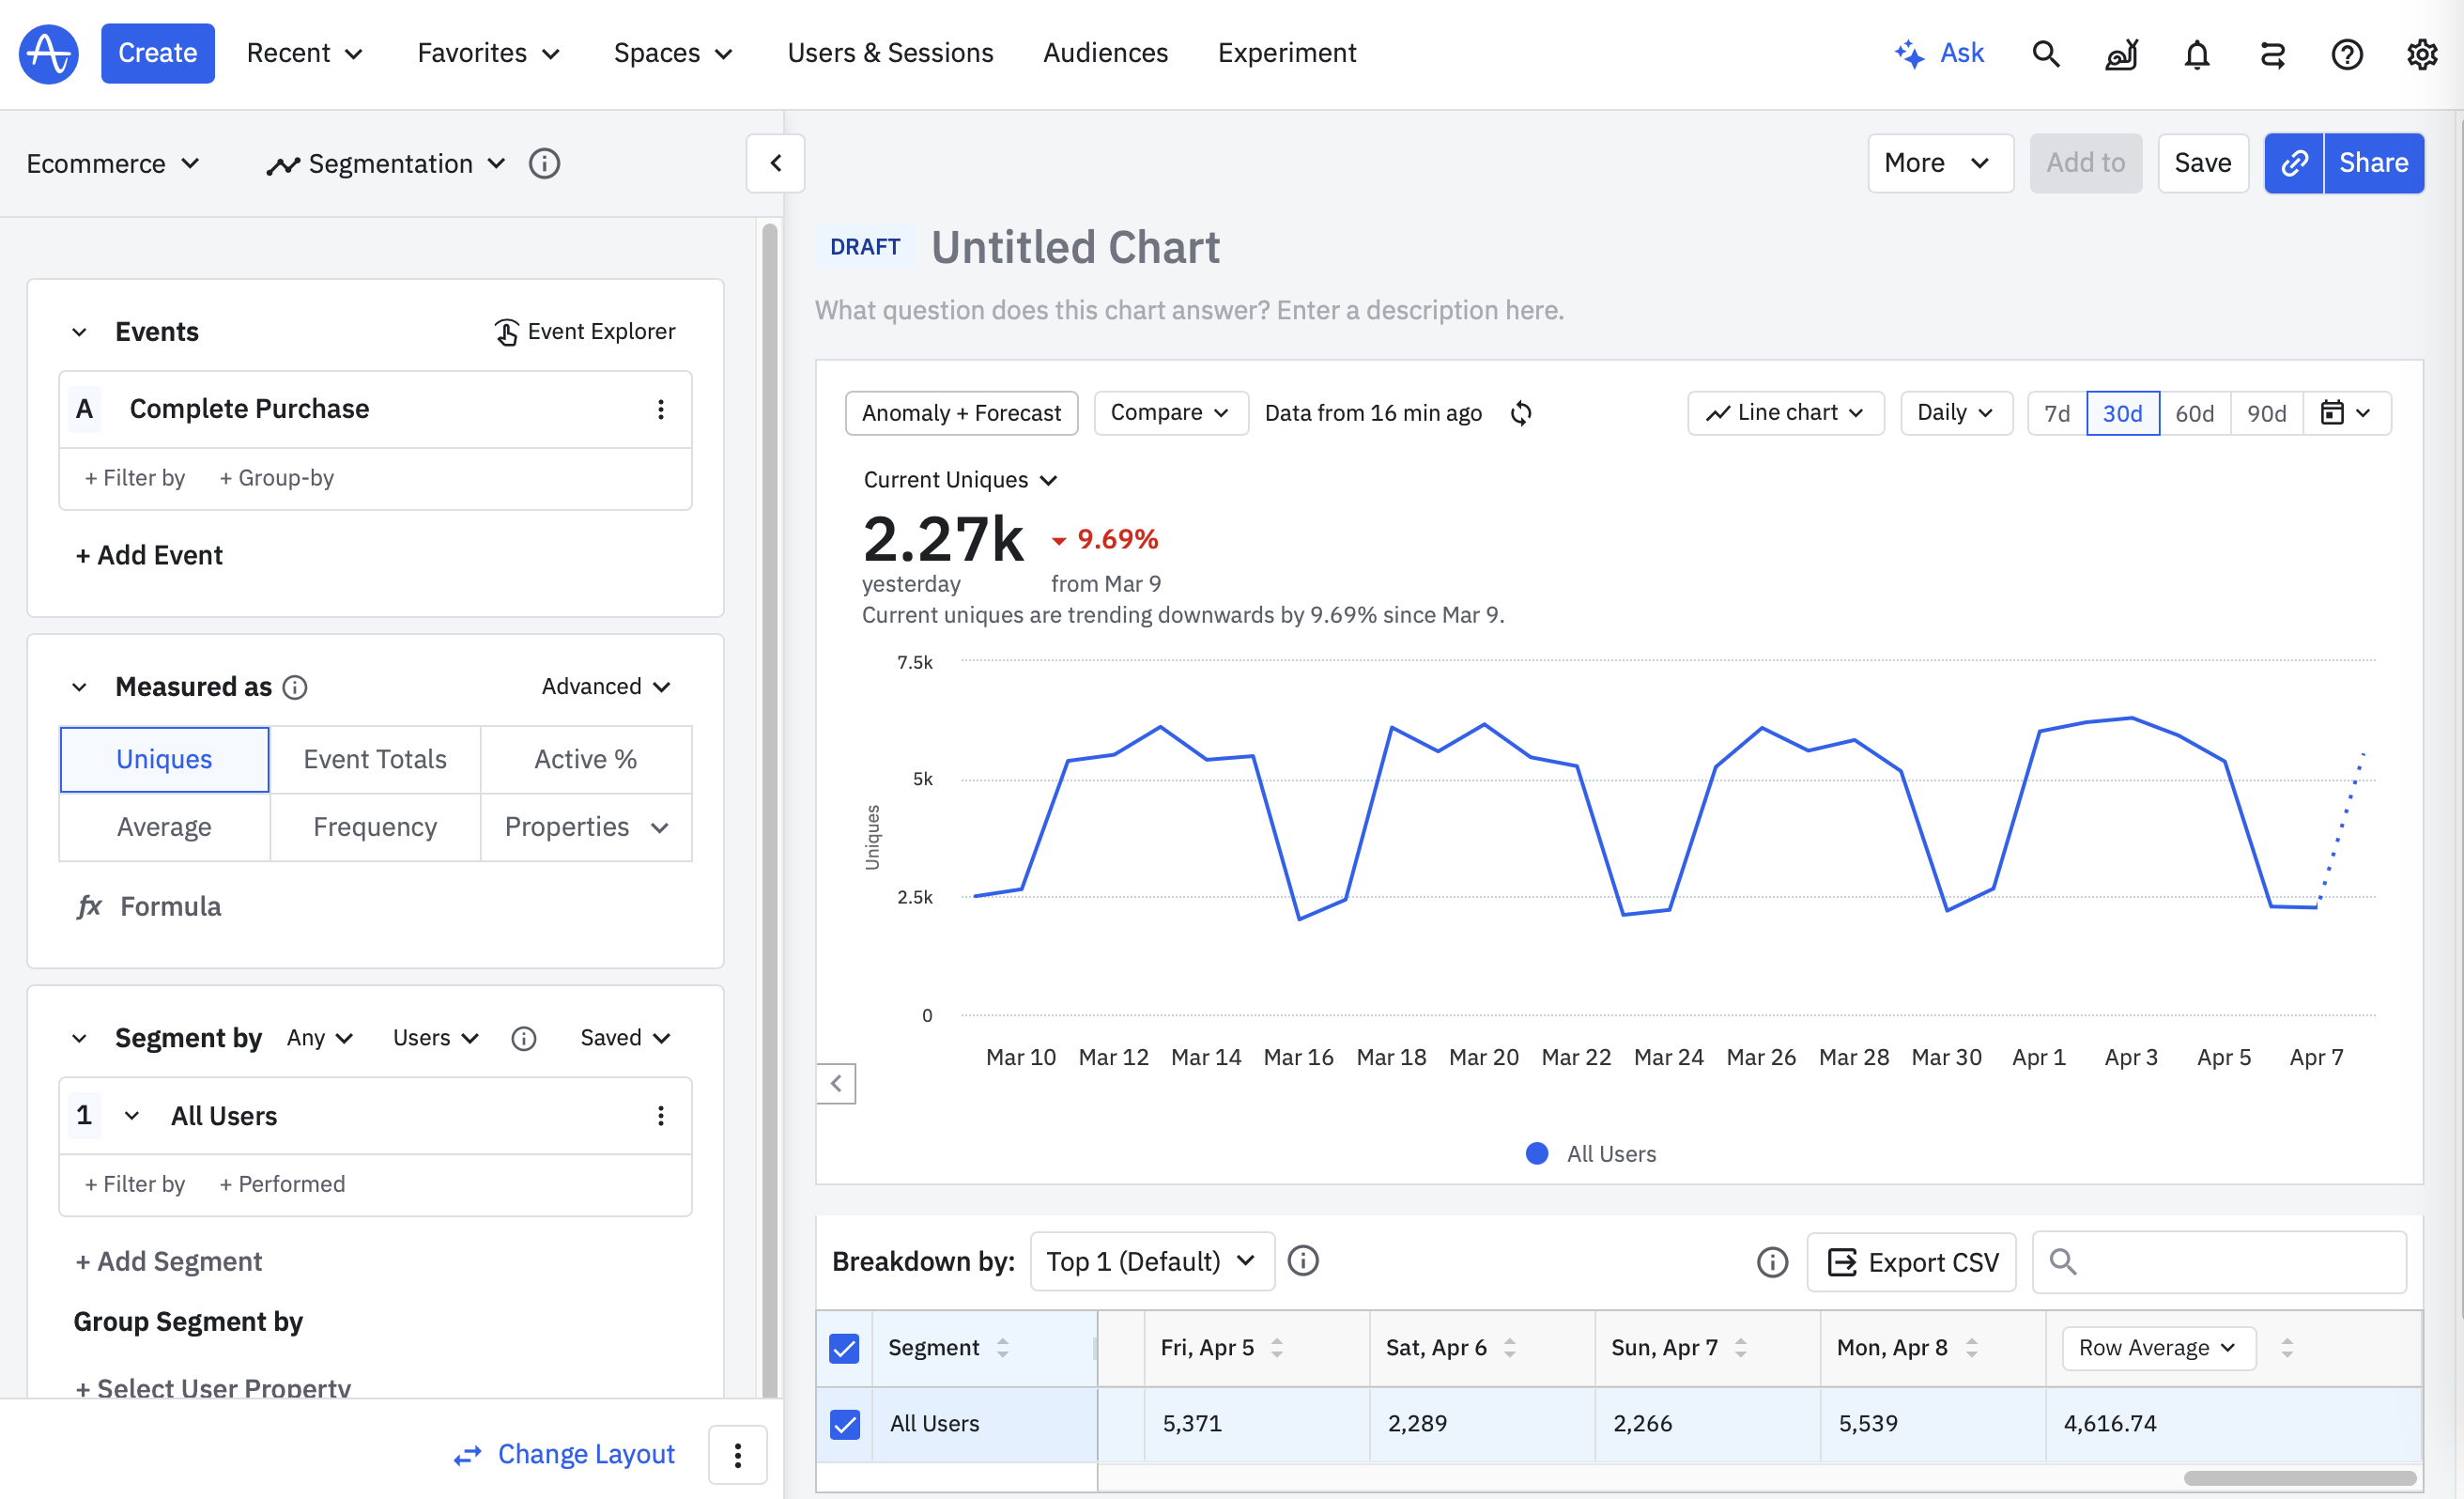Open Complete Purchase event options menu

(x=660, y=409)
